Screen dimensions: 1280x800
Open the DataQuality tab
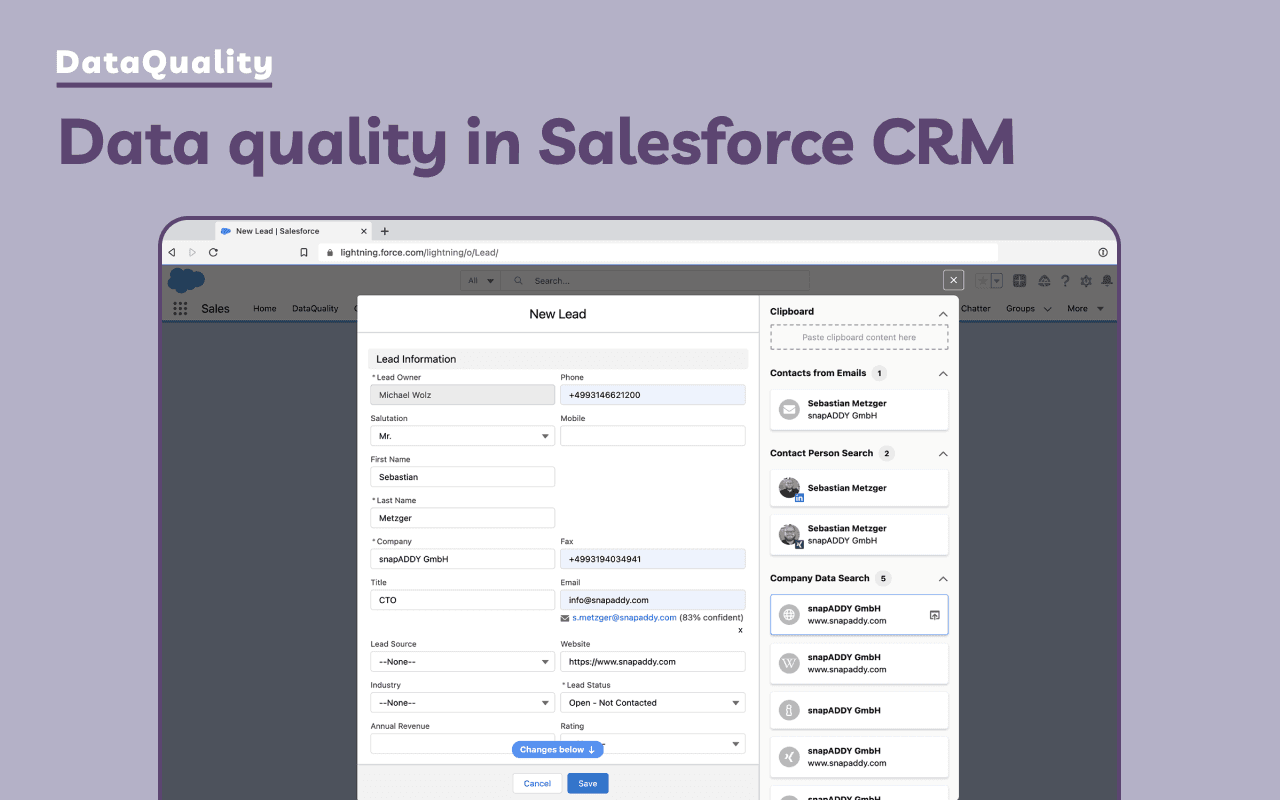(x=315, y=309)
